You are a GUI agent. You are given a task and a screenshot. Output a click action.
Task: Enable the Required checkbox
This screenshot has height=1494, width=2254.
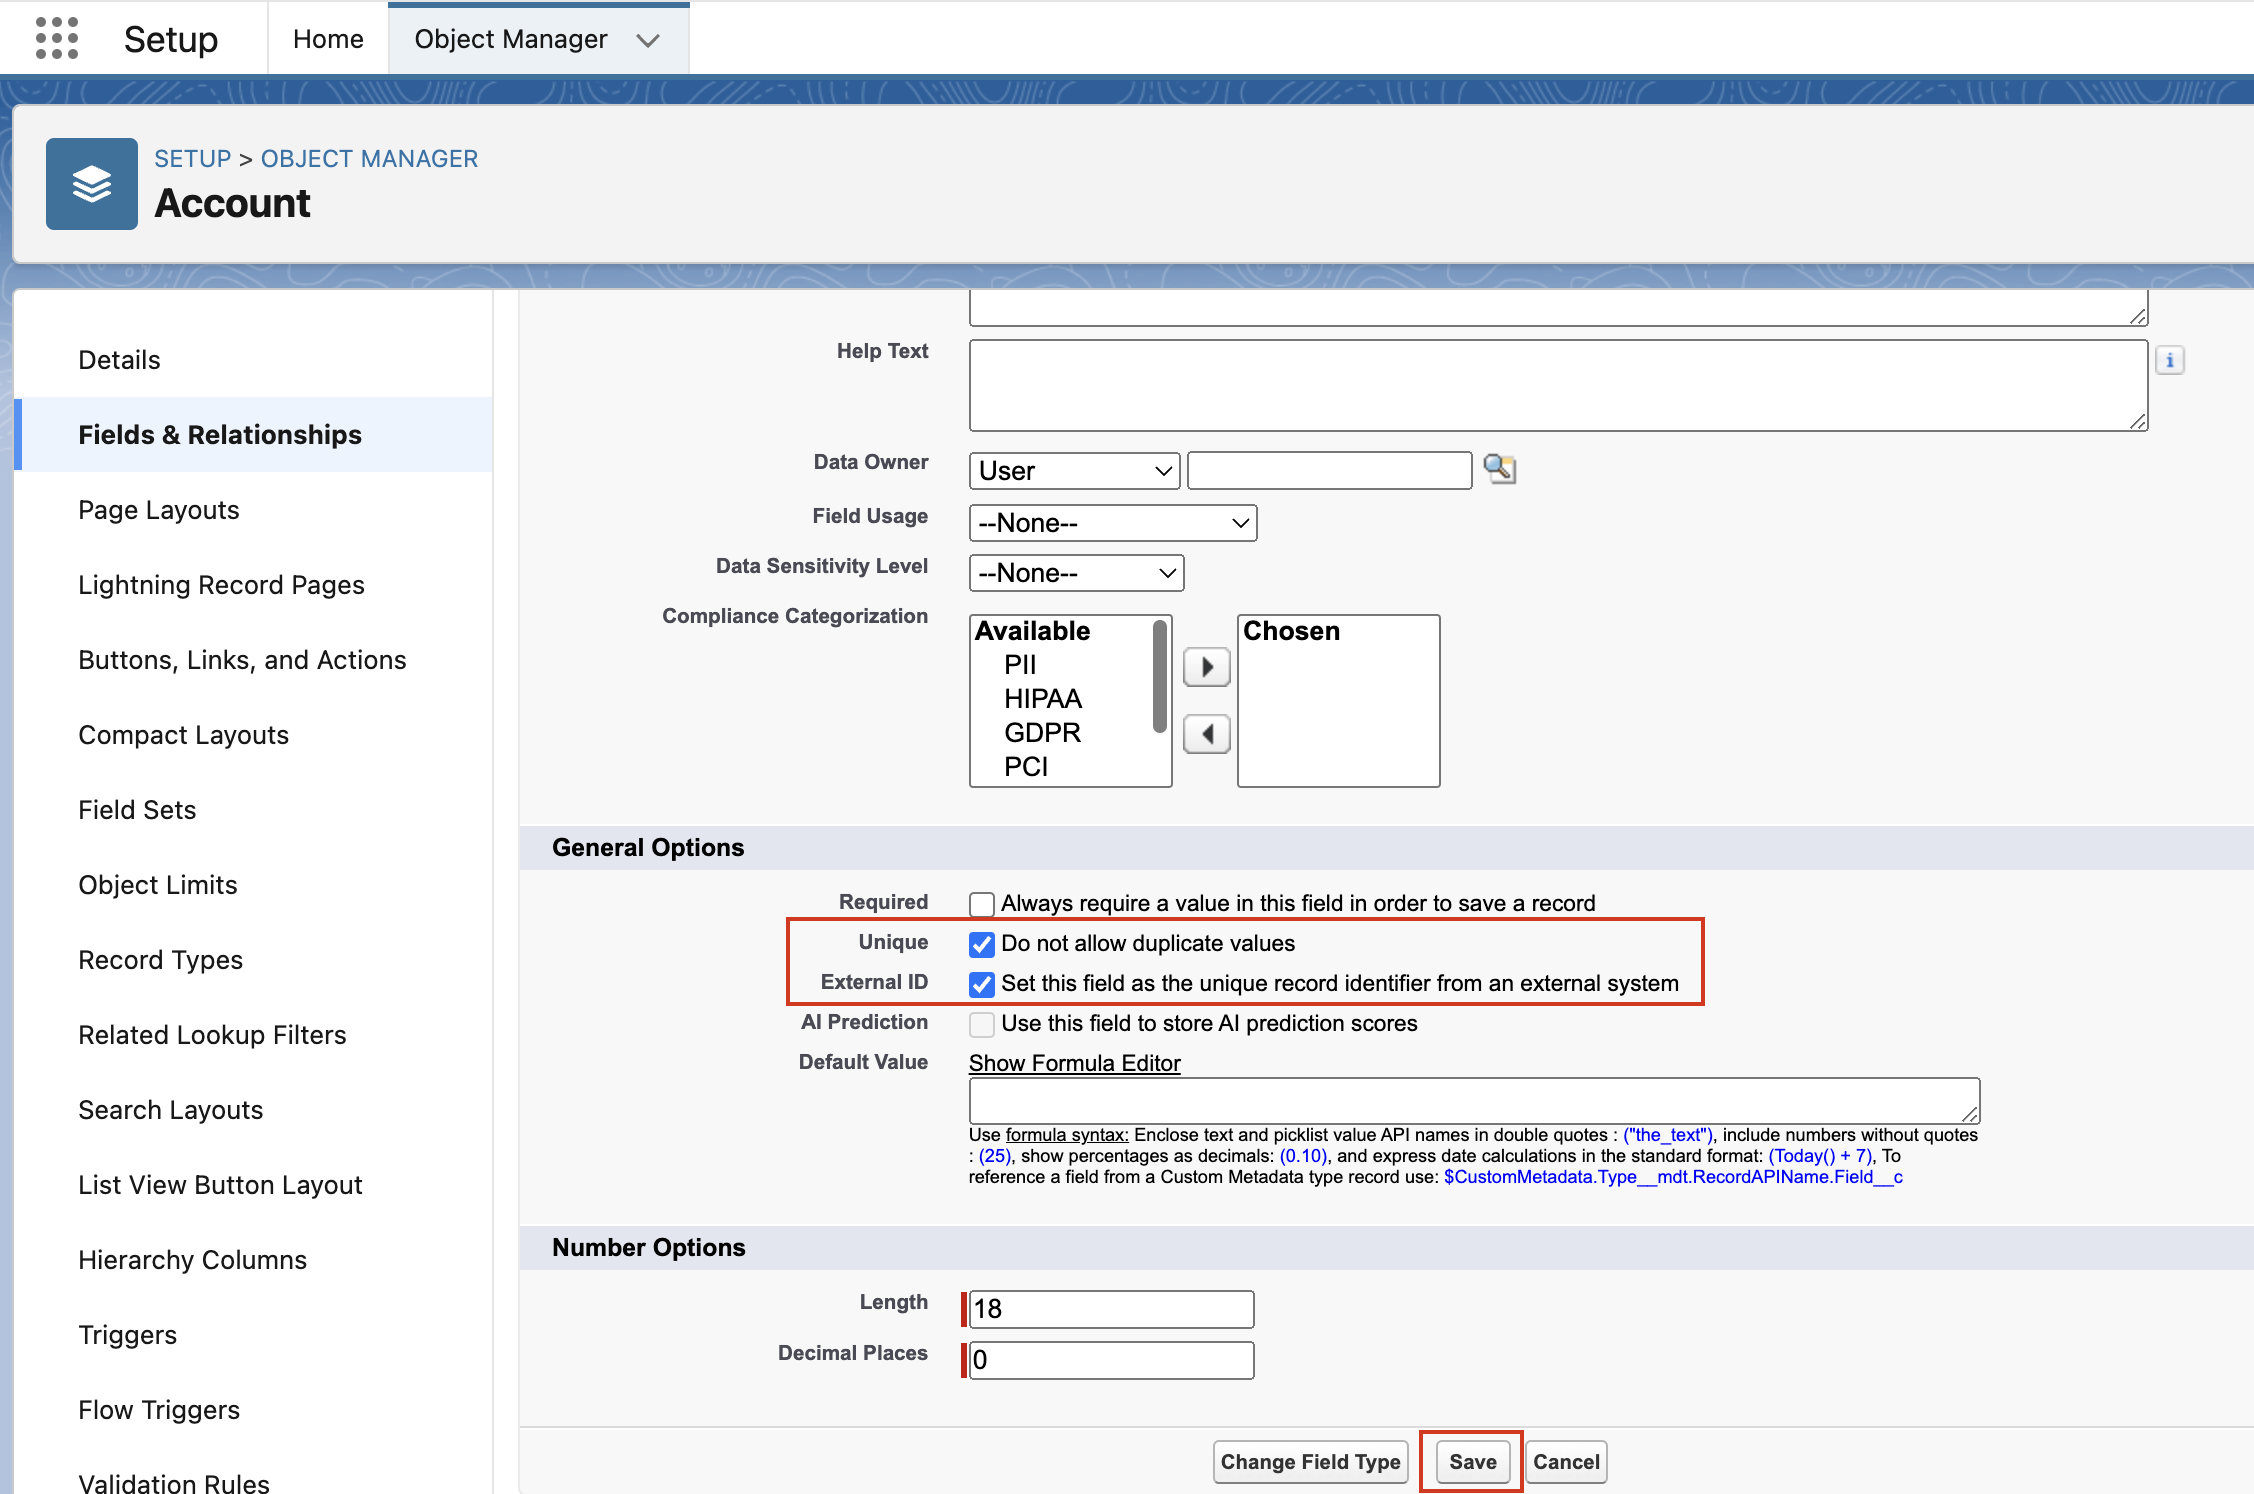pos(981,904)
